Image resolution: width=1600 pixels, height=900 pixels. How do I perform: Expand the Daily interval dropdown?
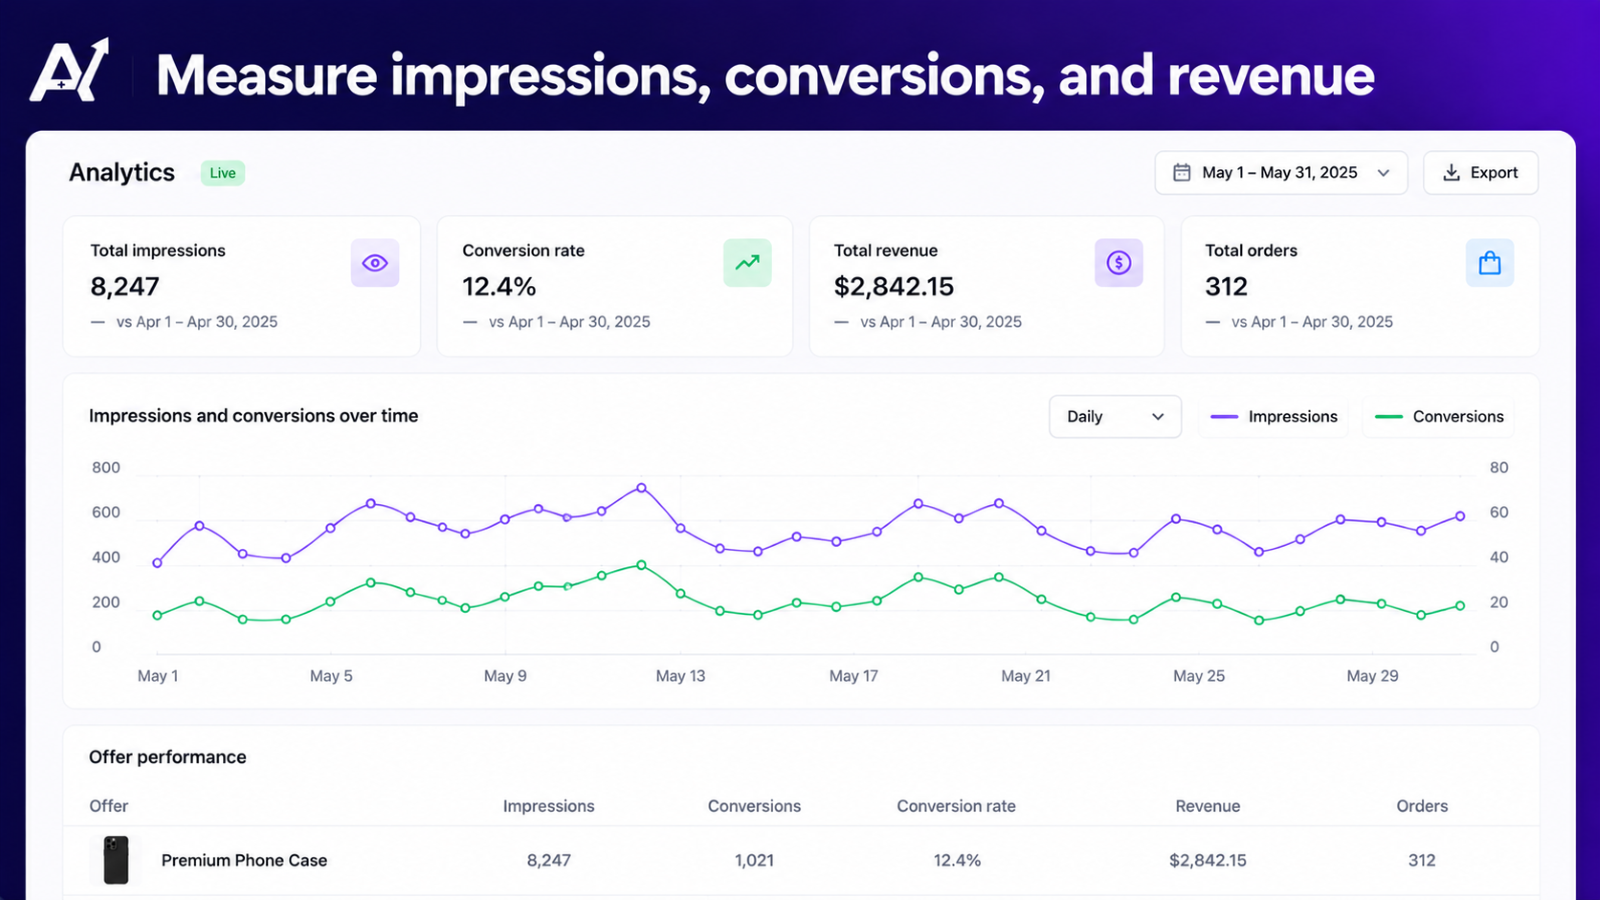pyautogui.click(x=1115, y=416)
